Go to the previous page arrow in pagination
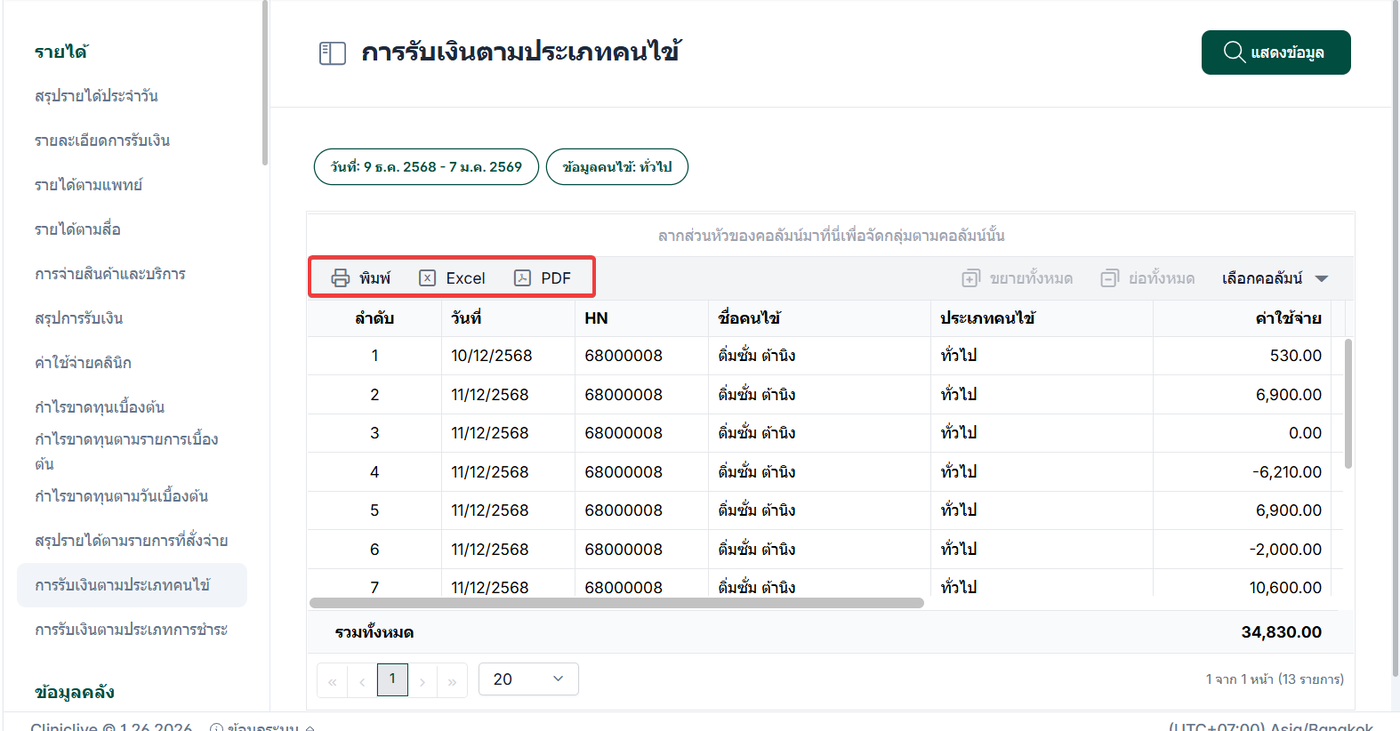This screenshot has height=731, width=1400. coord(362,681)
